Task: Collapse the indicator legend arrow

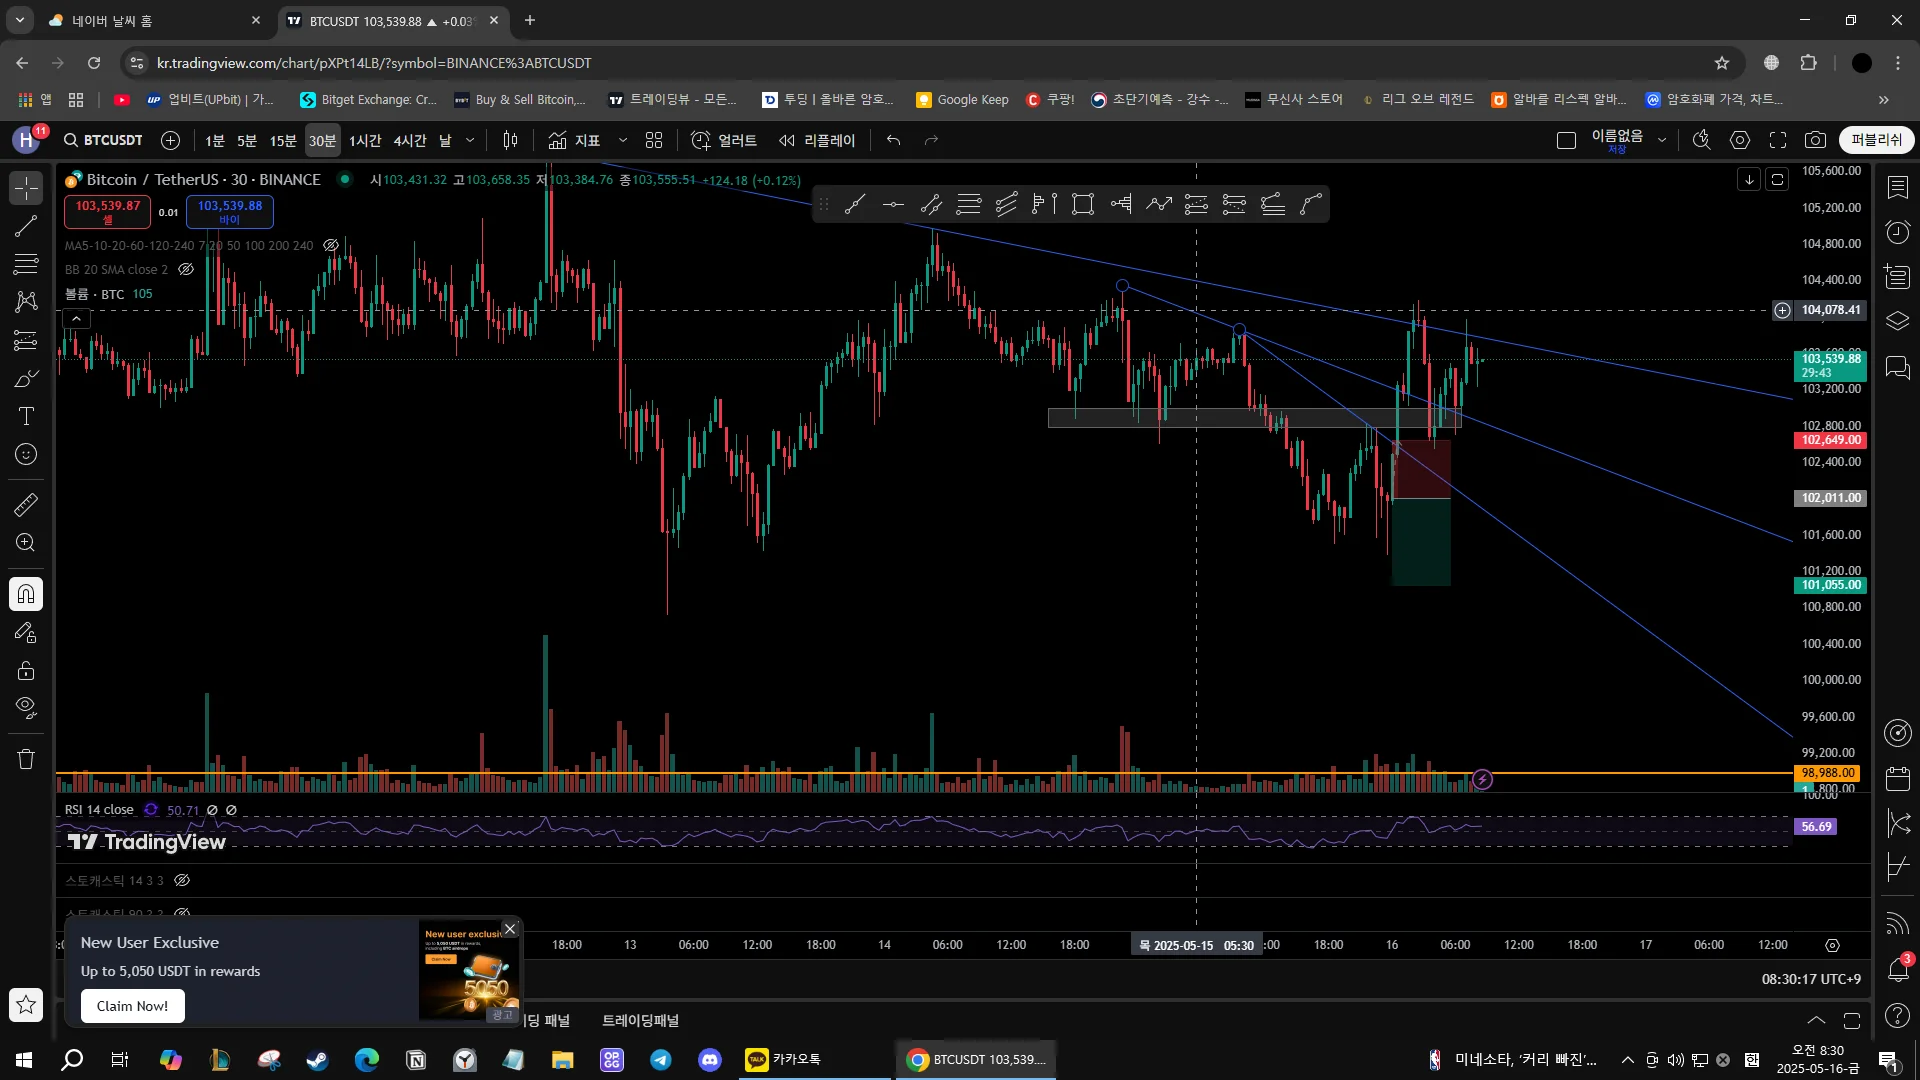Action: [x=76, y=319]
